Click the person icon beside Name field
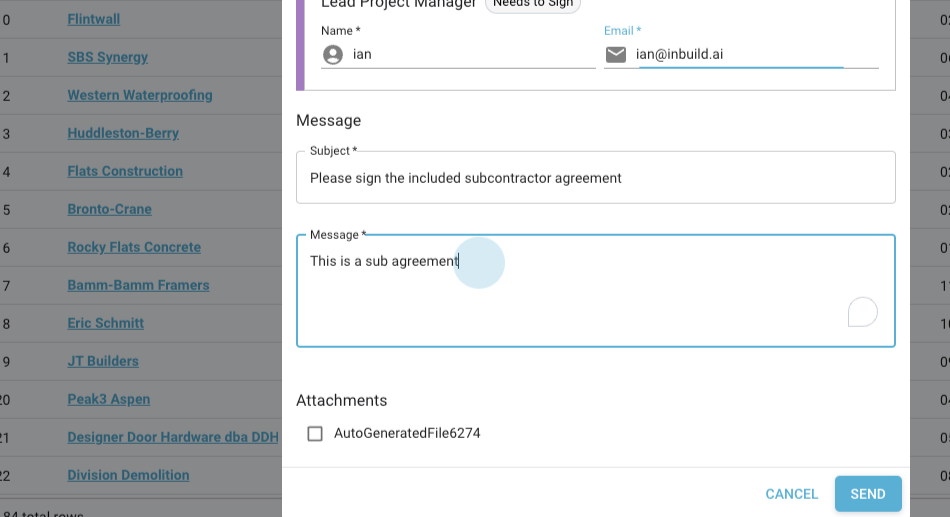Screen dimensions: 950x517 [x=333, y=54]
